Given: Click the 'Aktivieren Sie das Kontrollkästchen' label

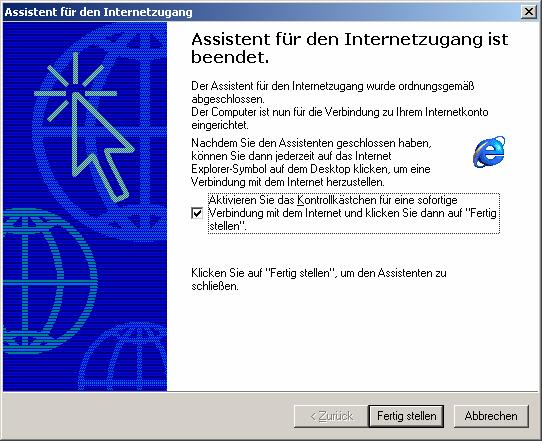Looking at the screenshot, I should pyautogui.click(x=353, y=213).
